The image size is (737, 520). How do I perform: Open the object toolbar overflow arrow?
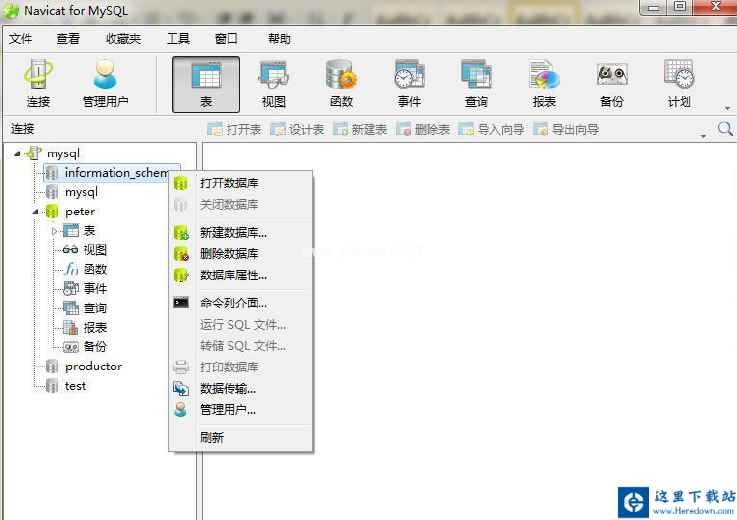pos(703,136)
